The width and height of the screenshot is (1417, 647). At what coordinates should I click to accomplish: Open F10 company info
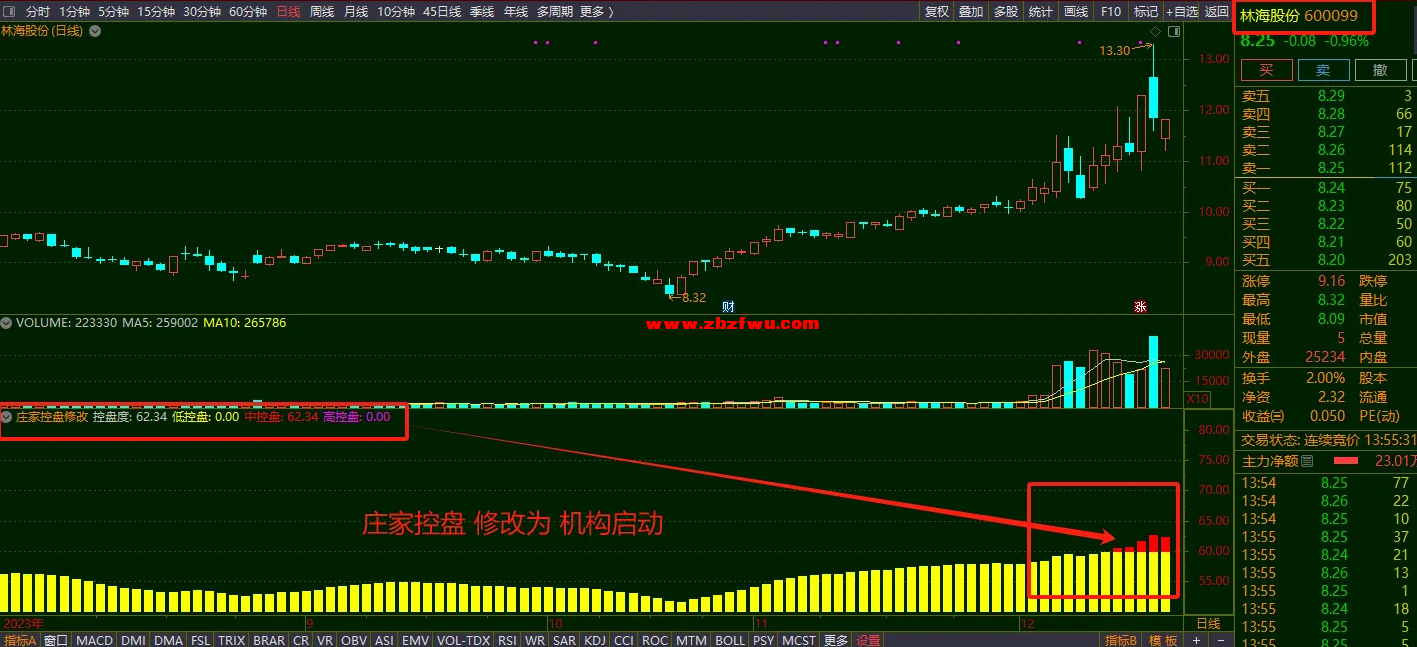pos(1111,12)
